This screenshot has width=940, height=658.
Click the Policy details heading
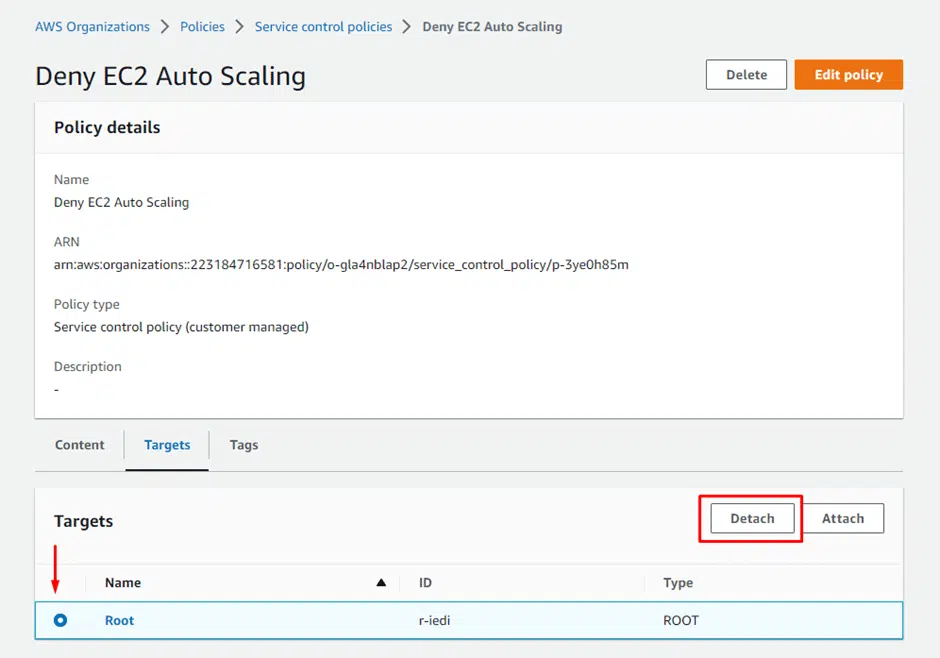107,127
